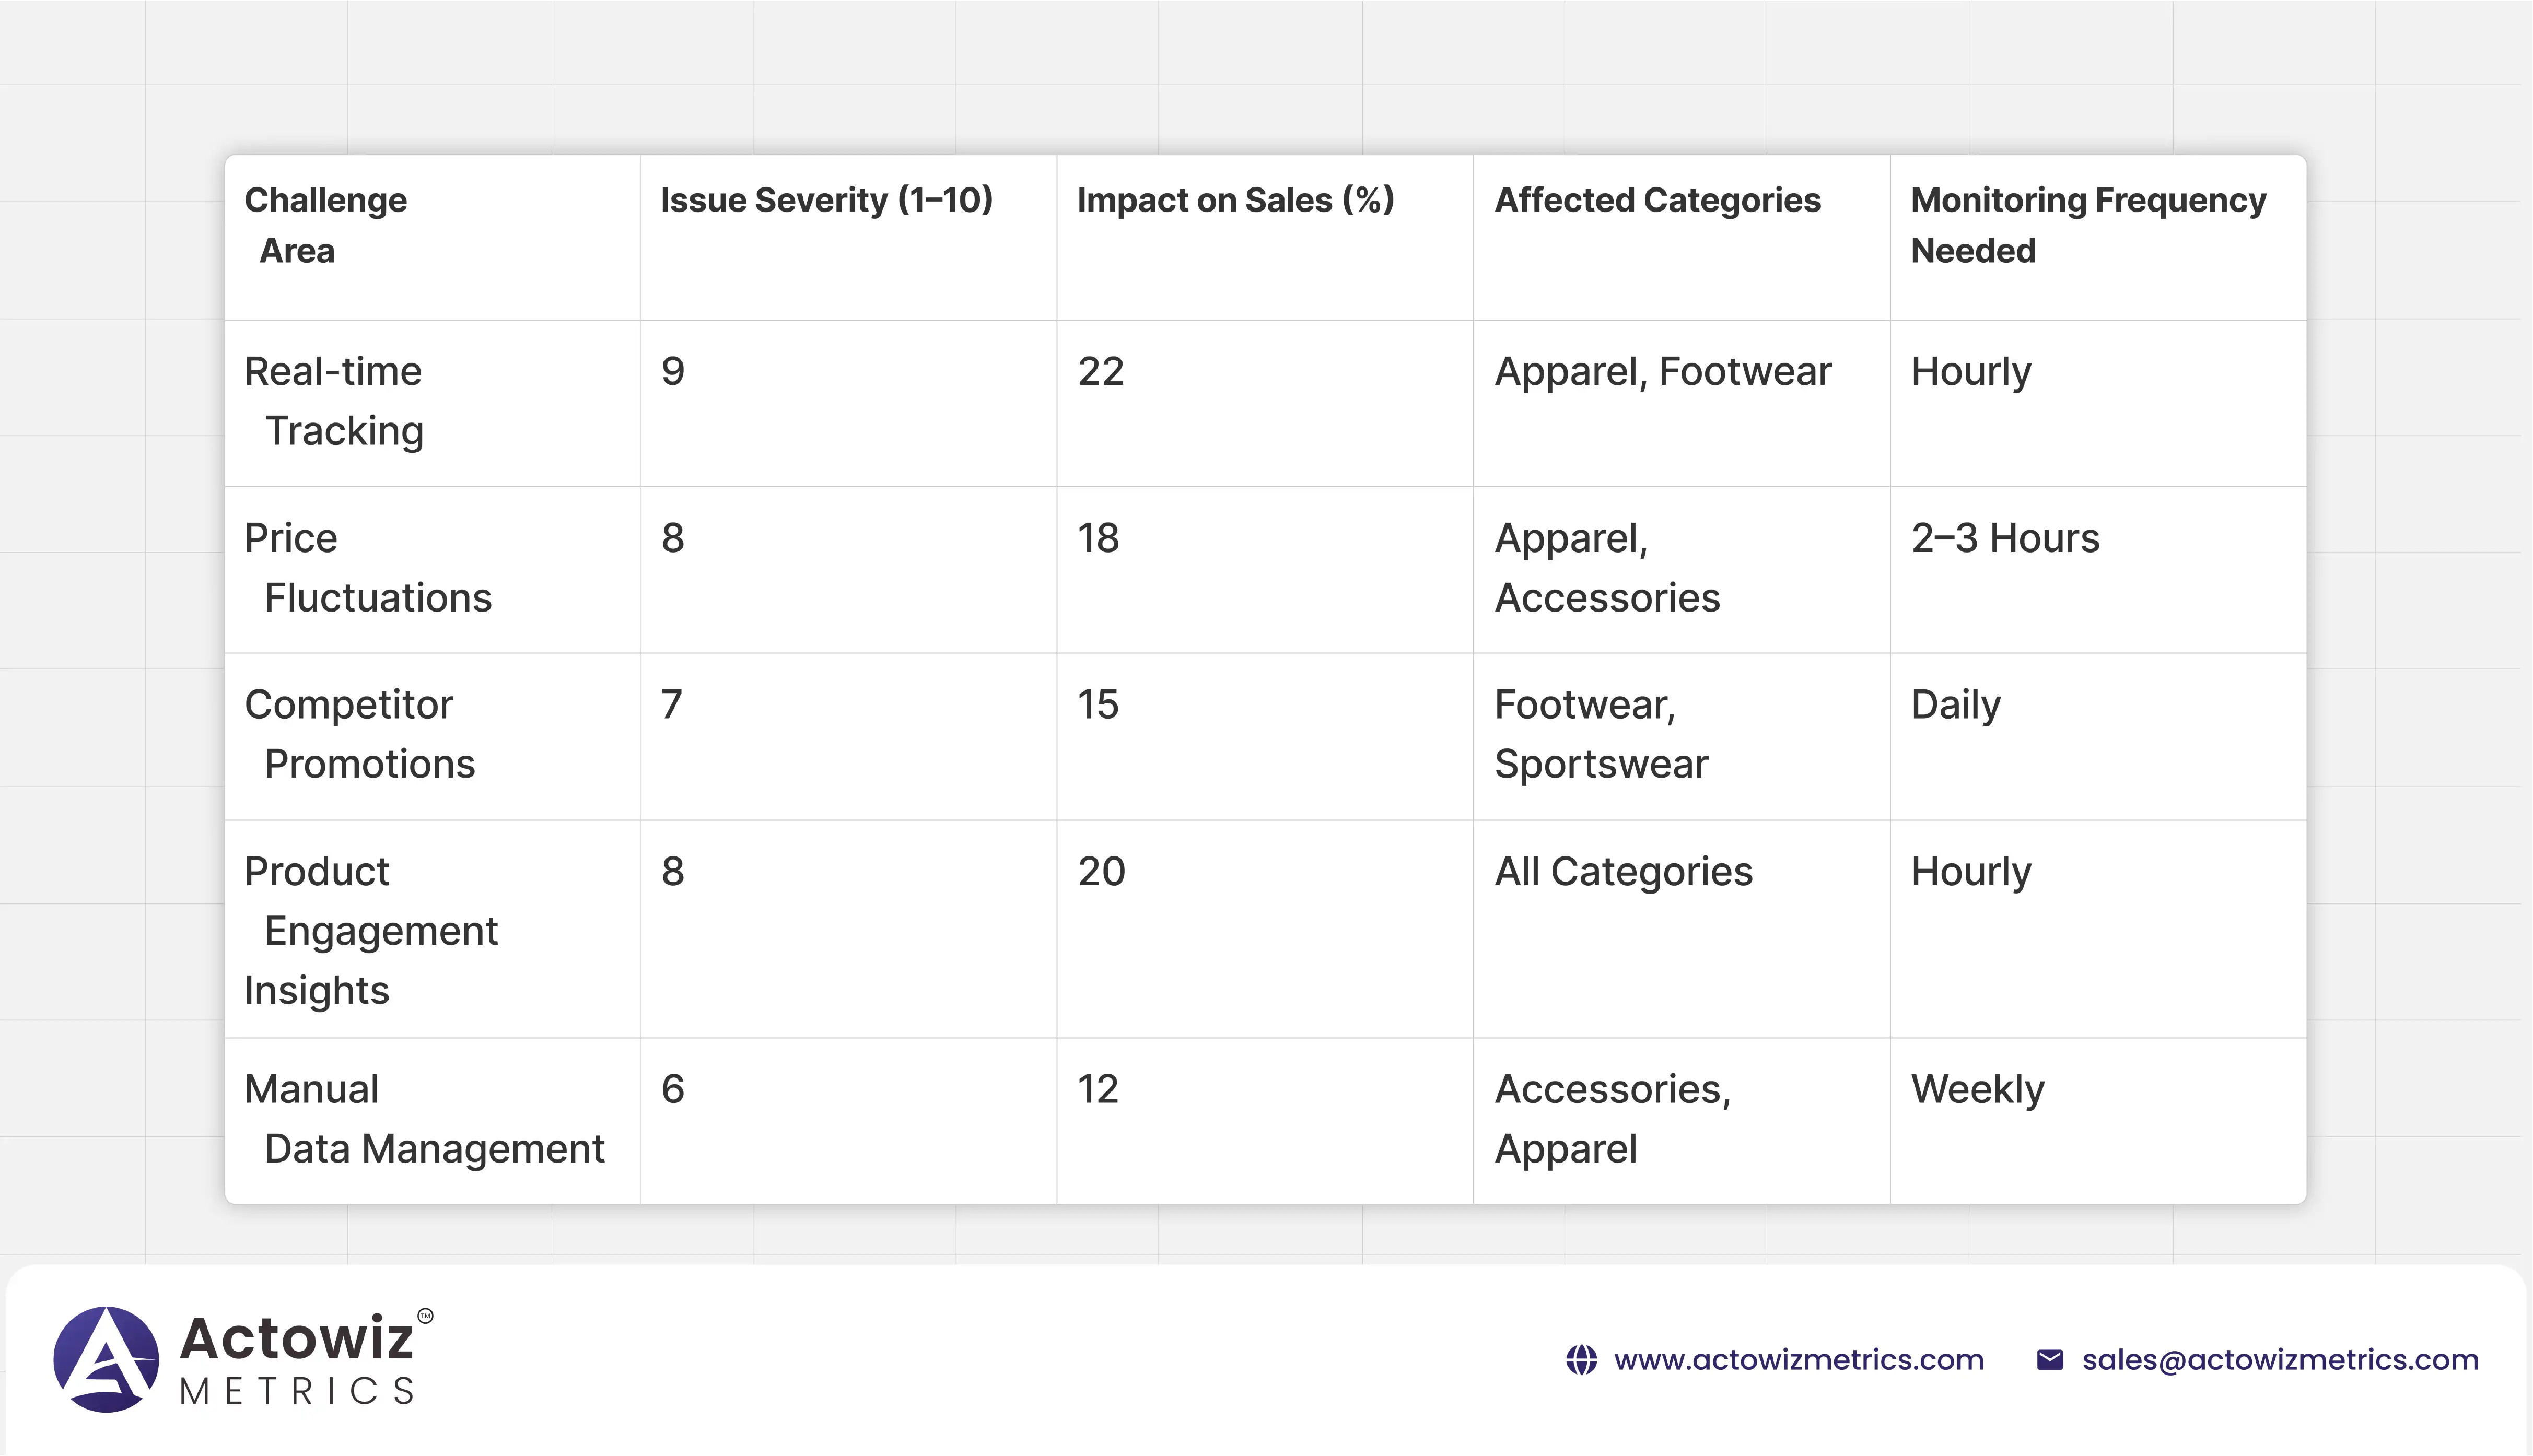
Task: Select the Issue Severity (1–10) header
Action: tap(826, 200)
